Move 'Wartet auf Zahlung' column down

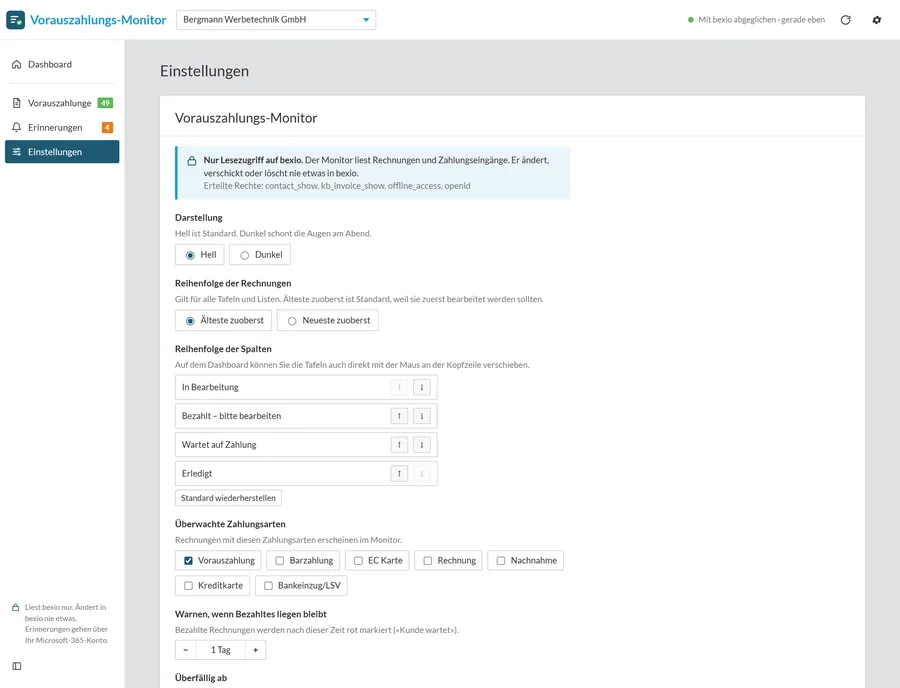422,445
